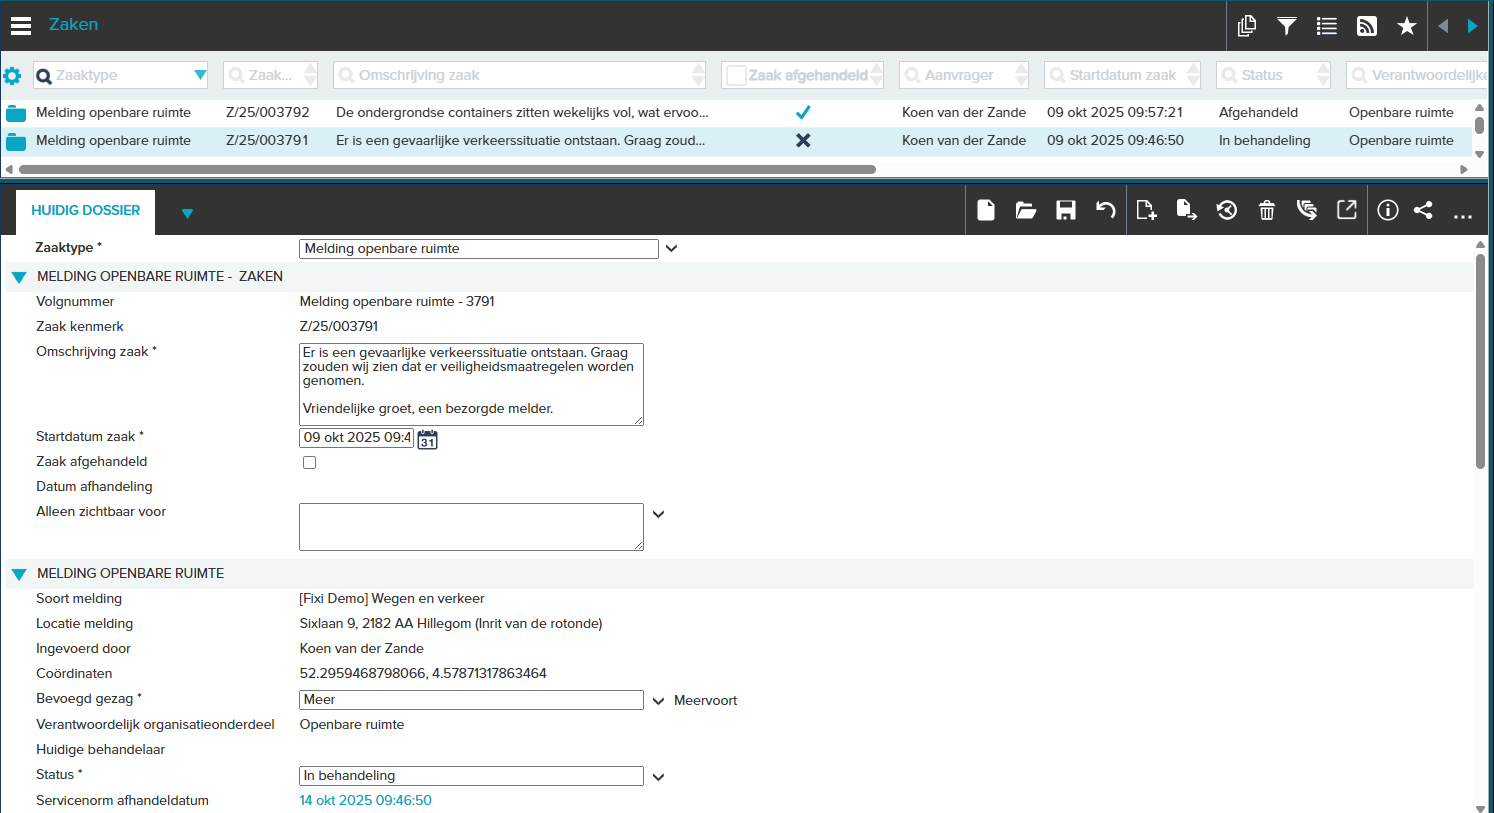Tick the Zaak afgehandeld checkbox in form
This screenshot has height=813, width=1494.
tap(310, 462)
